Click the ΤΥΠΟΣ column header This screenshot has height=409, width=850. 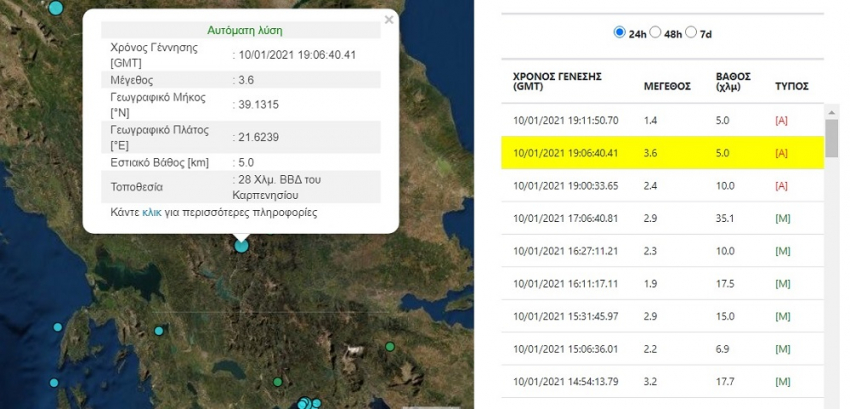(x=791, y=86)
